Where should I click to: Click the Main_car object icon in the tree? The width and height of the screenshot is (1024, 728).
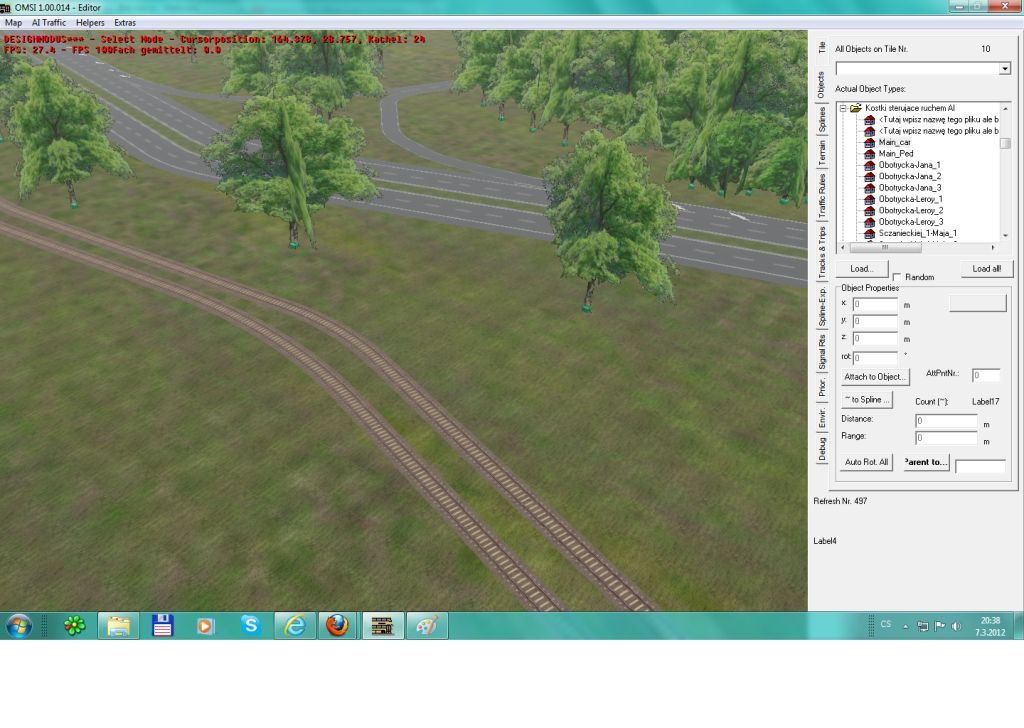pos(870,142)
